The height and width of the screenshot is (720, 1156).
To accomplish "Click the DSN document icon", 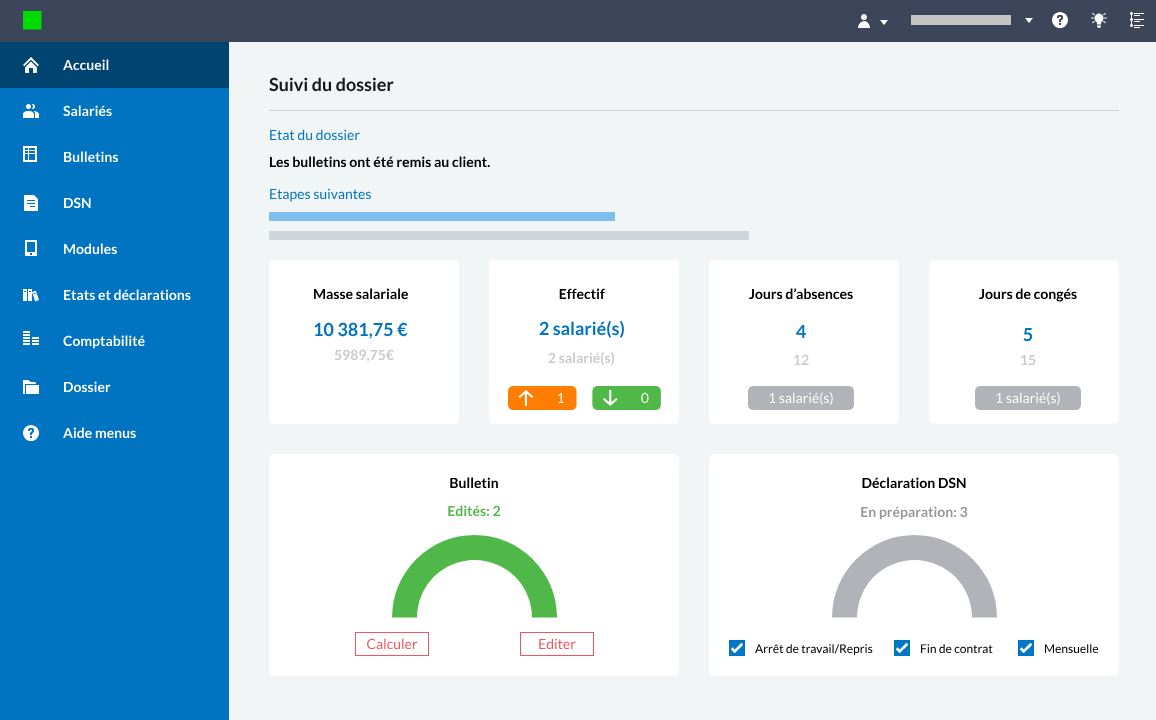I will (31, 203).
